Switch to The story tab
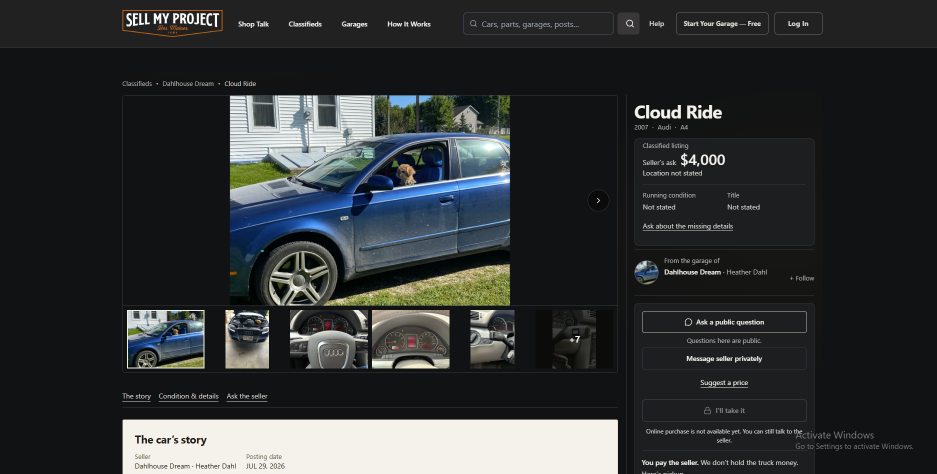Screen dimensions: 937x474 pyautogui.click(x=136, y=396)
